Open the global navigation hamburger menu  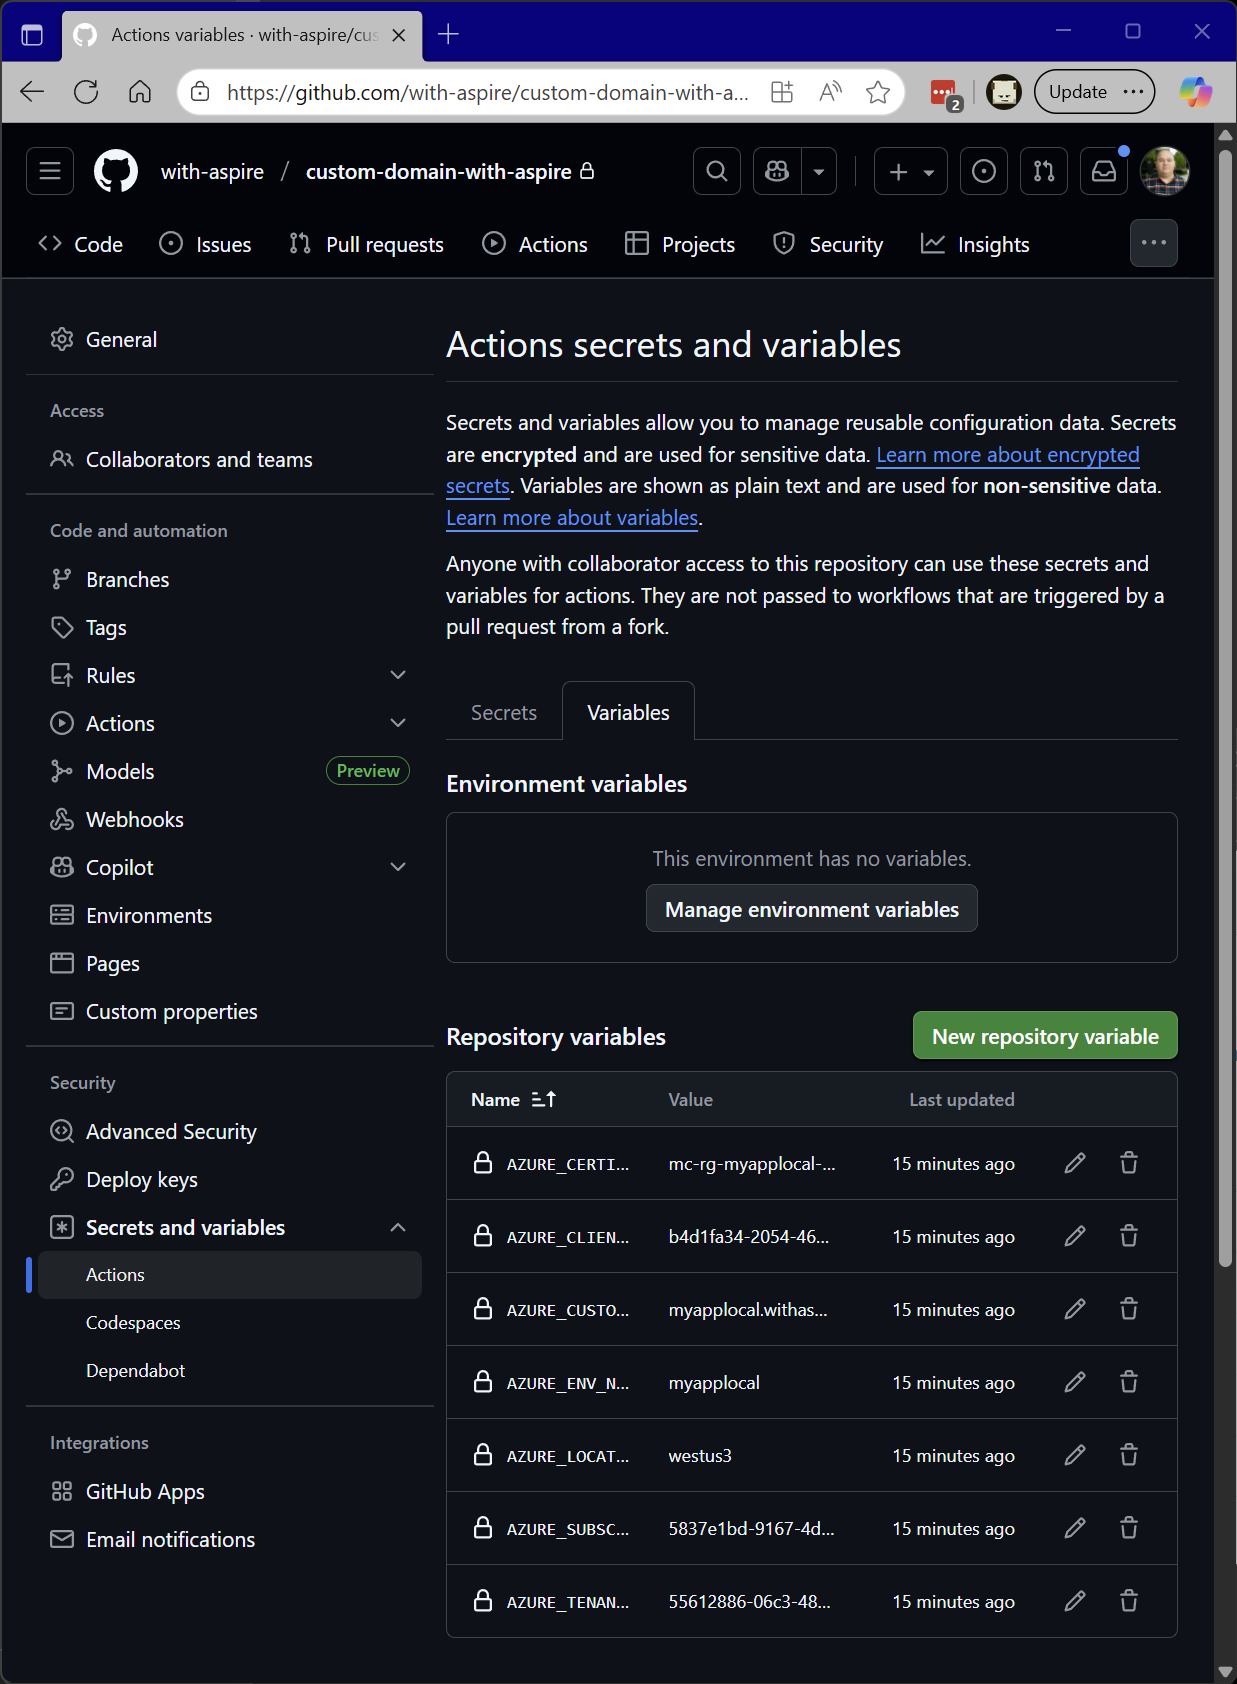click(50, 172)
